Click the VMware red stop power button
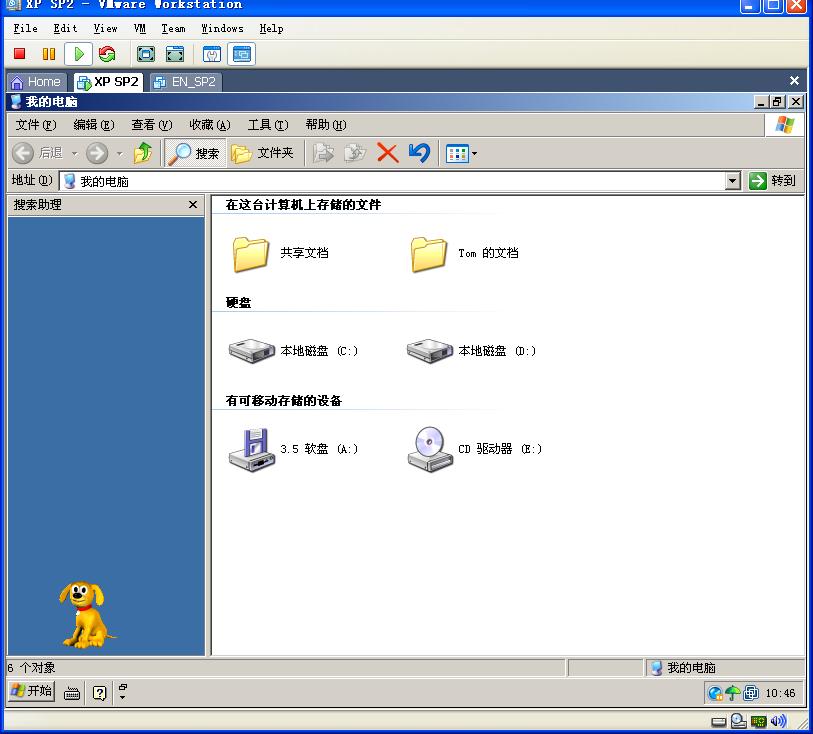The width and height of the screenshot is (813, 734). (x=20, y=54)
